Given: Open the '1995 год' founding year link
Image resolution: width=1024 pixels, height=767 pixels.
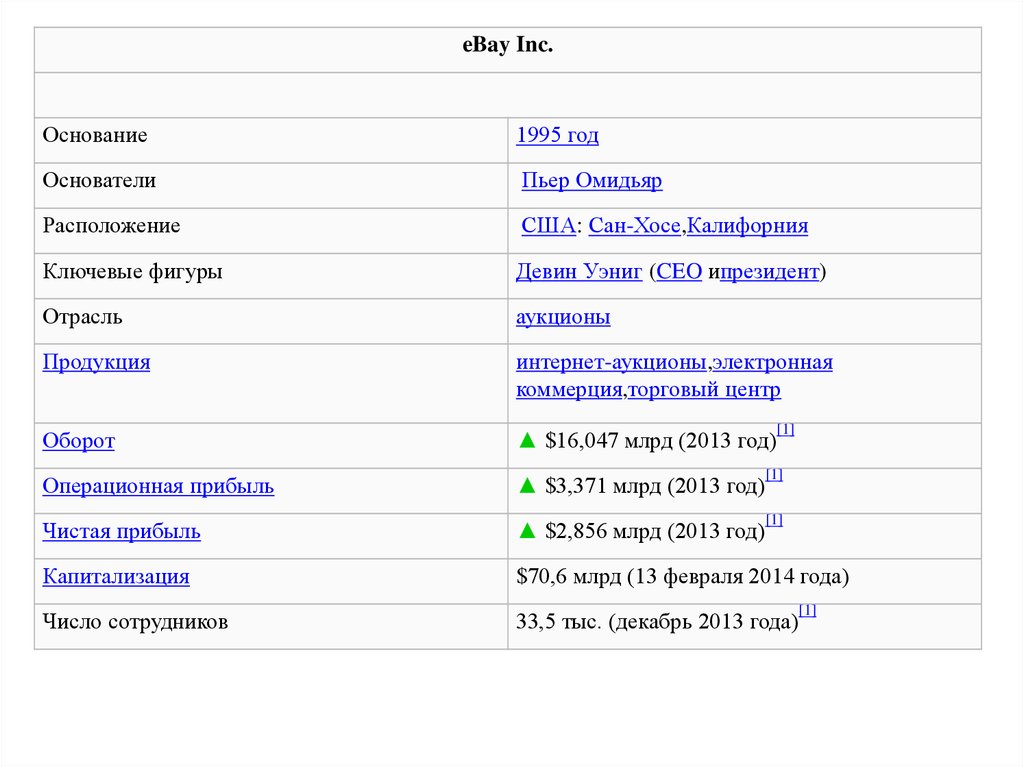Looking at the screenshot, I should 557,135.
